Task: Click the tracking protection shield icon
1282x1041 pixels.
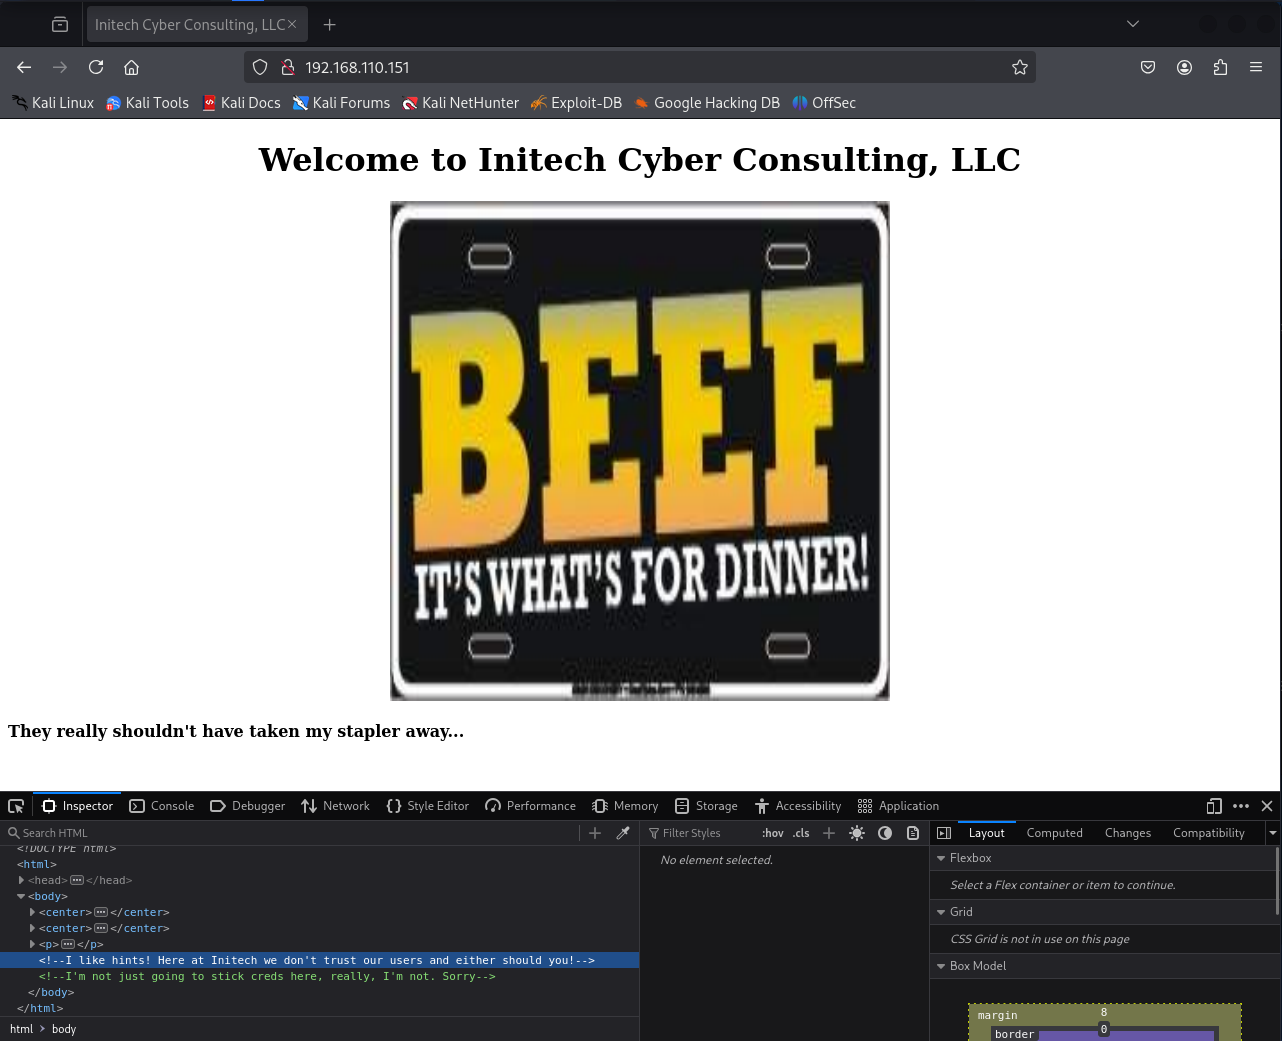Action: click(259, 67)
